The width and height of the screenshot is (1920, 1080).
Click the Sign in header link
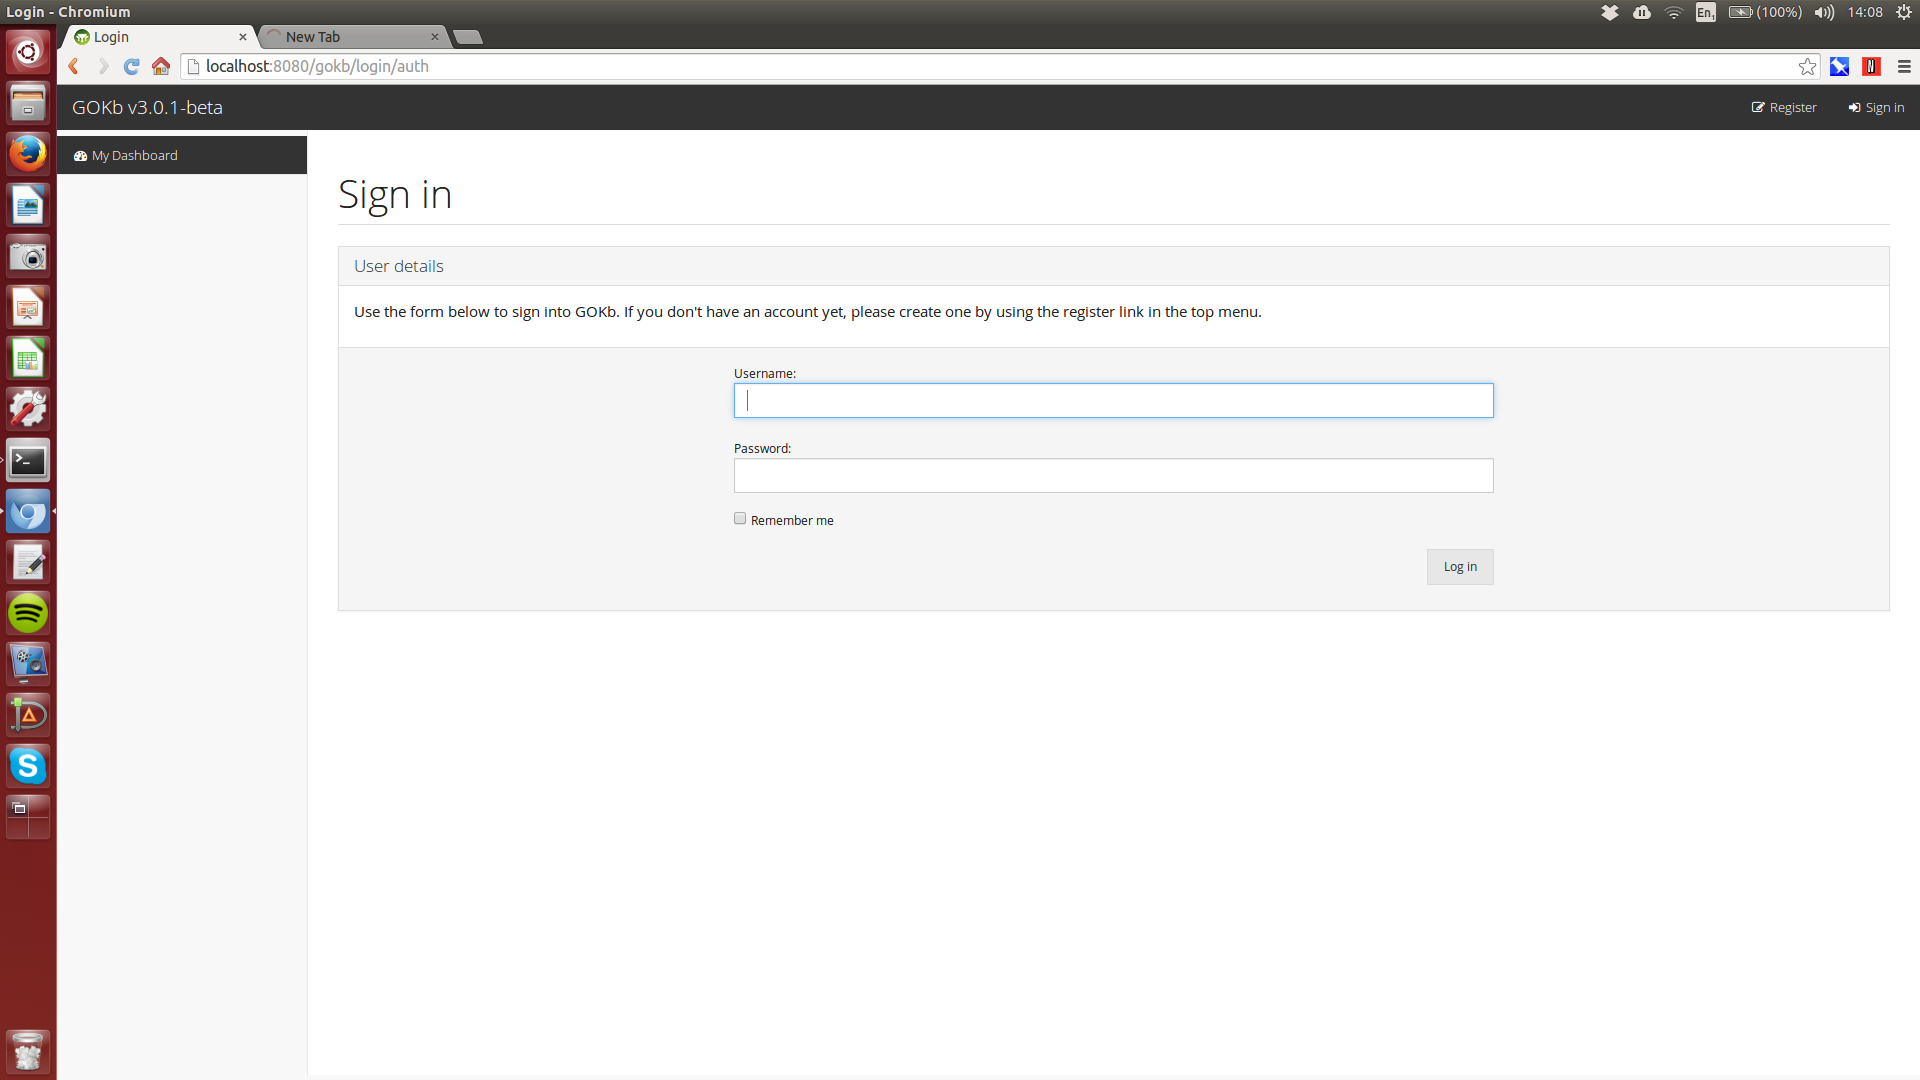click(1876, 107)
